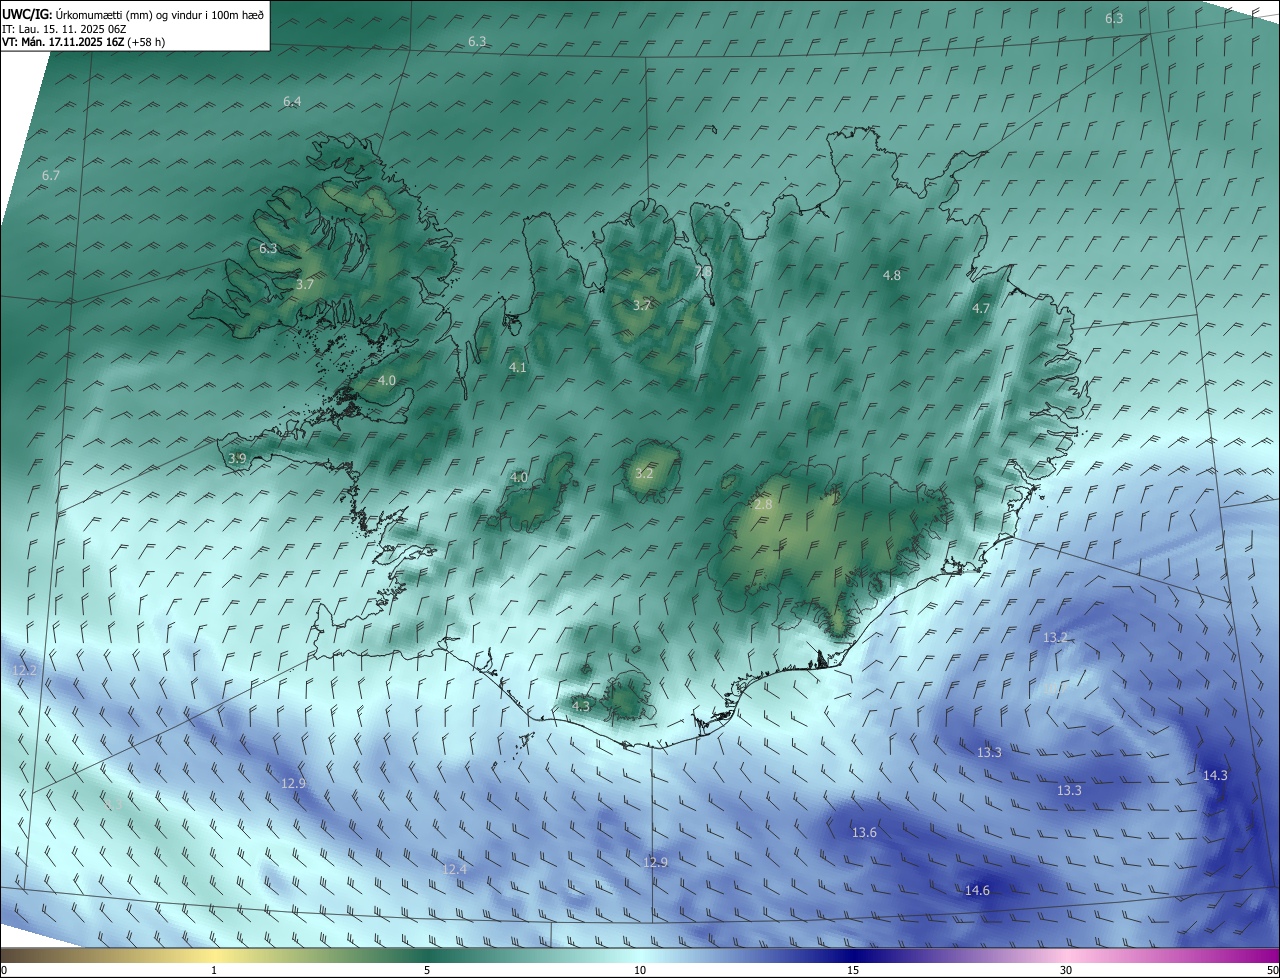This screenshot has width=1280, height=978.
Task: Click the 4.1 value label on the map
Action: [518, 368]
